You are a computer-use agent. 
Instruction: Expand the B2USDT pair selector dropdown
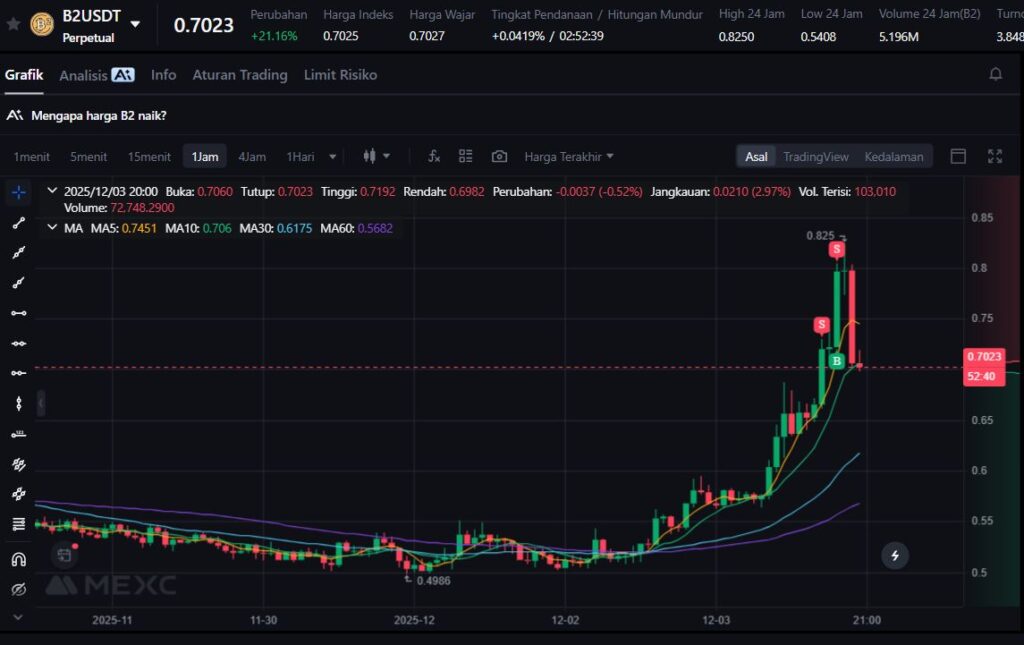pyautogui.click(x=135, y=24)
